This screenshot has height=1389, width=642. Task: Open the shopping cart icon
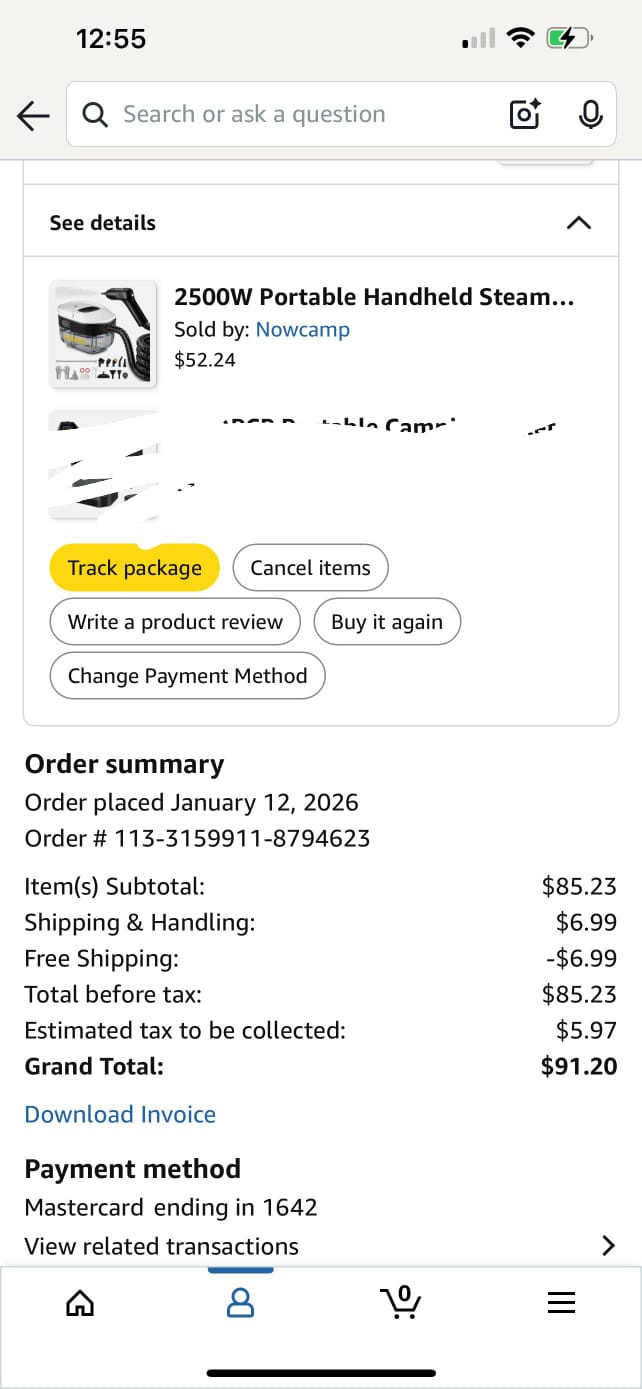(401, 1302)
